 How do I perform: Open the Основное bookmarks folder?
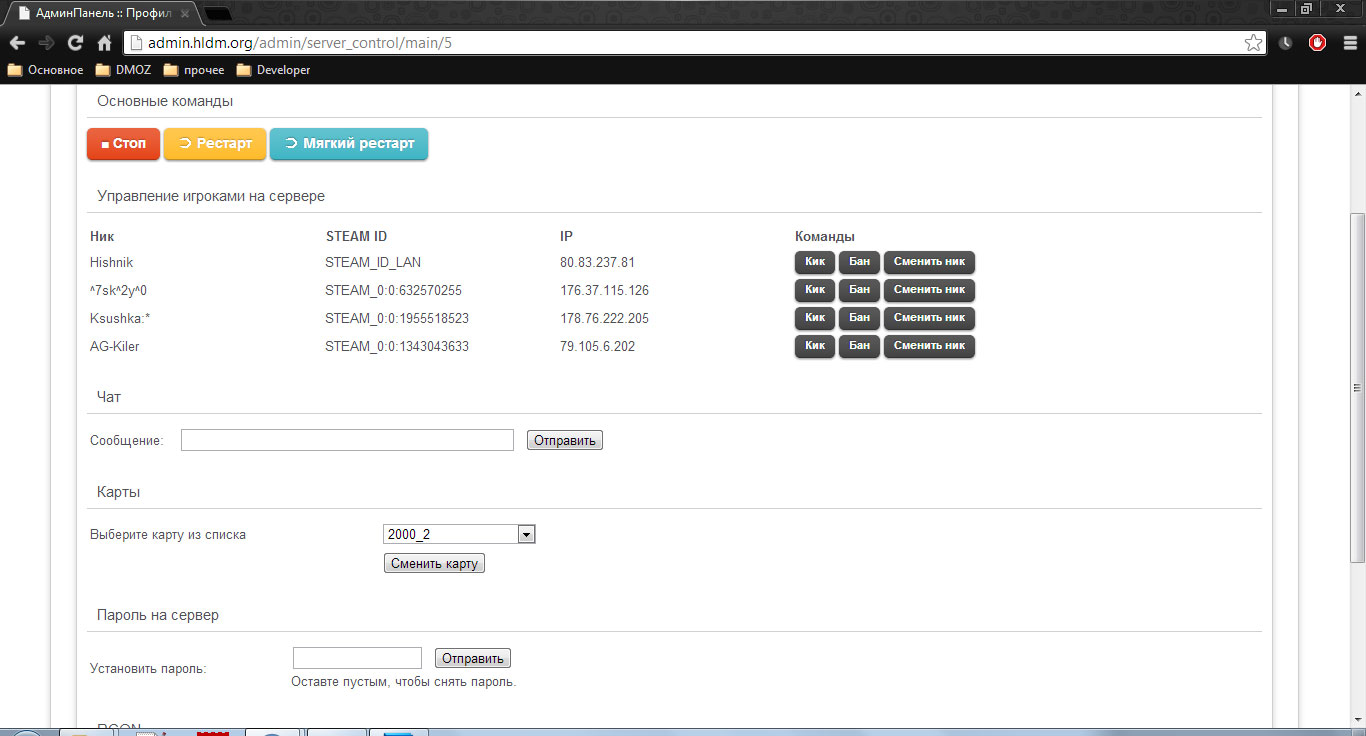(x=46, y=70)
